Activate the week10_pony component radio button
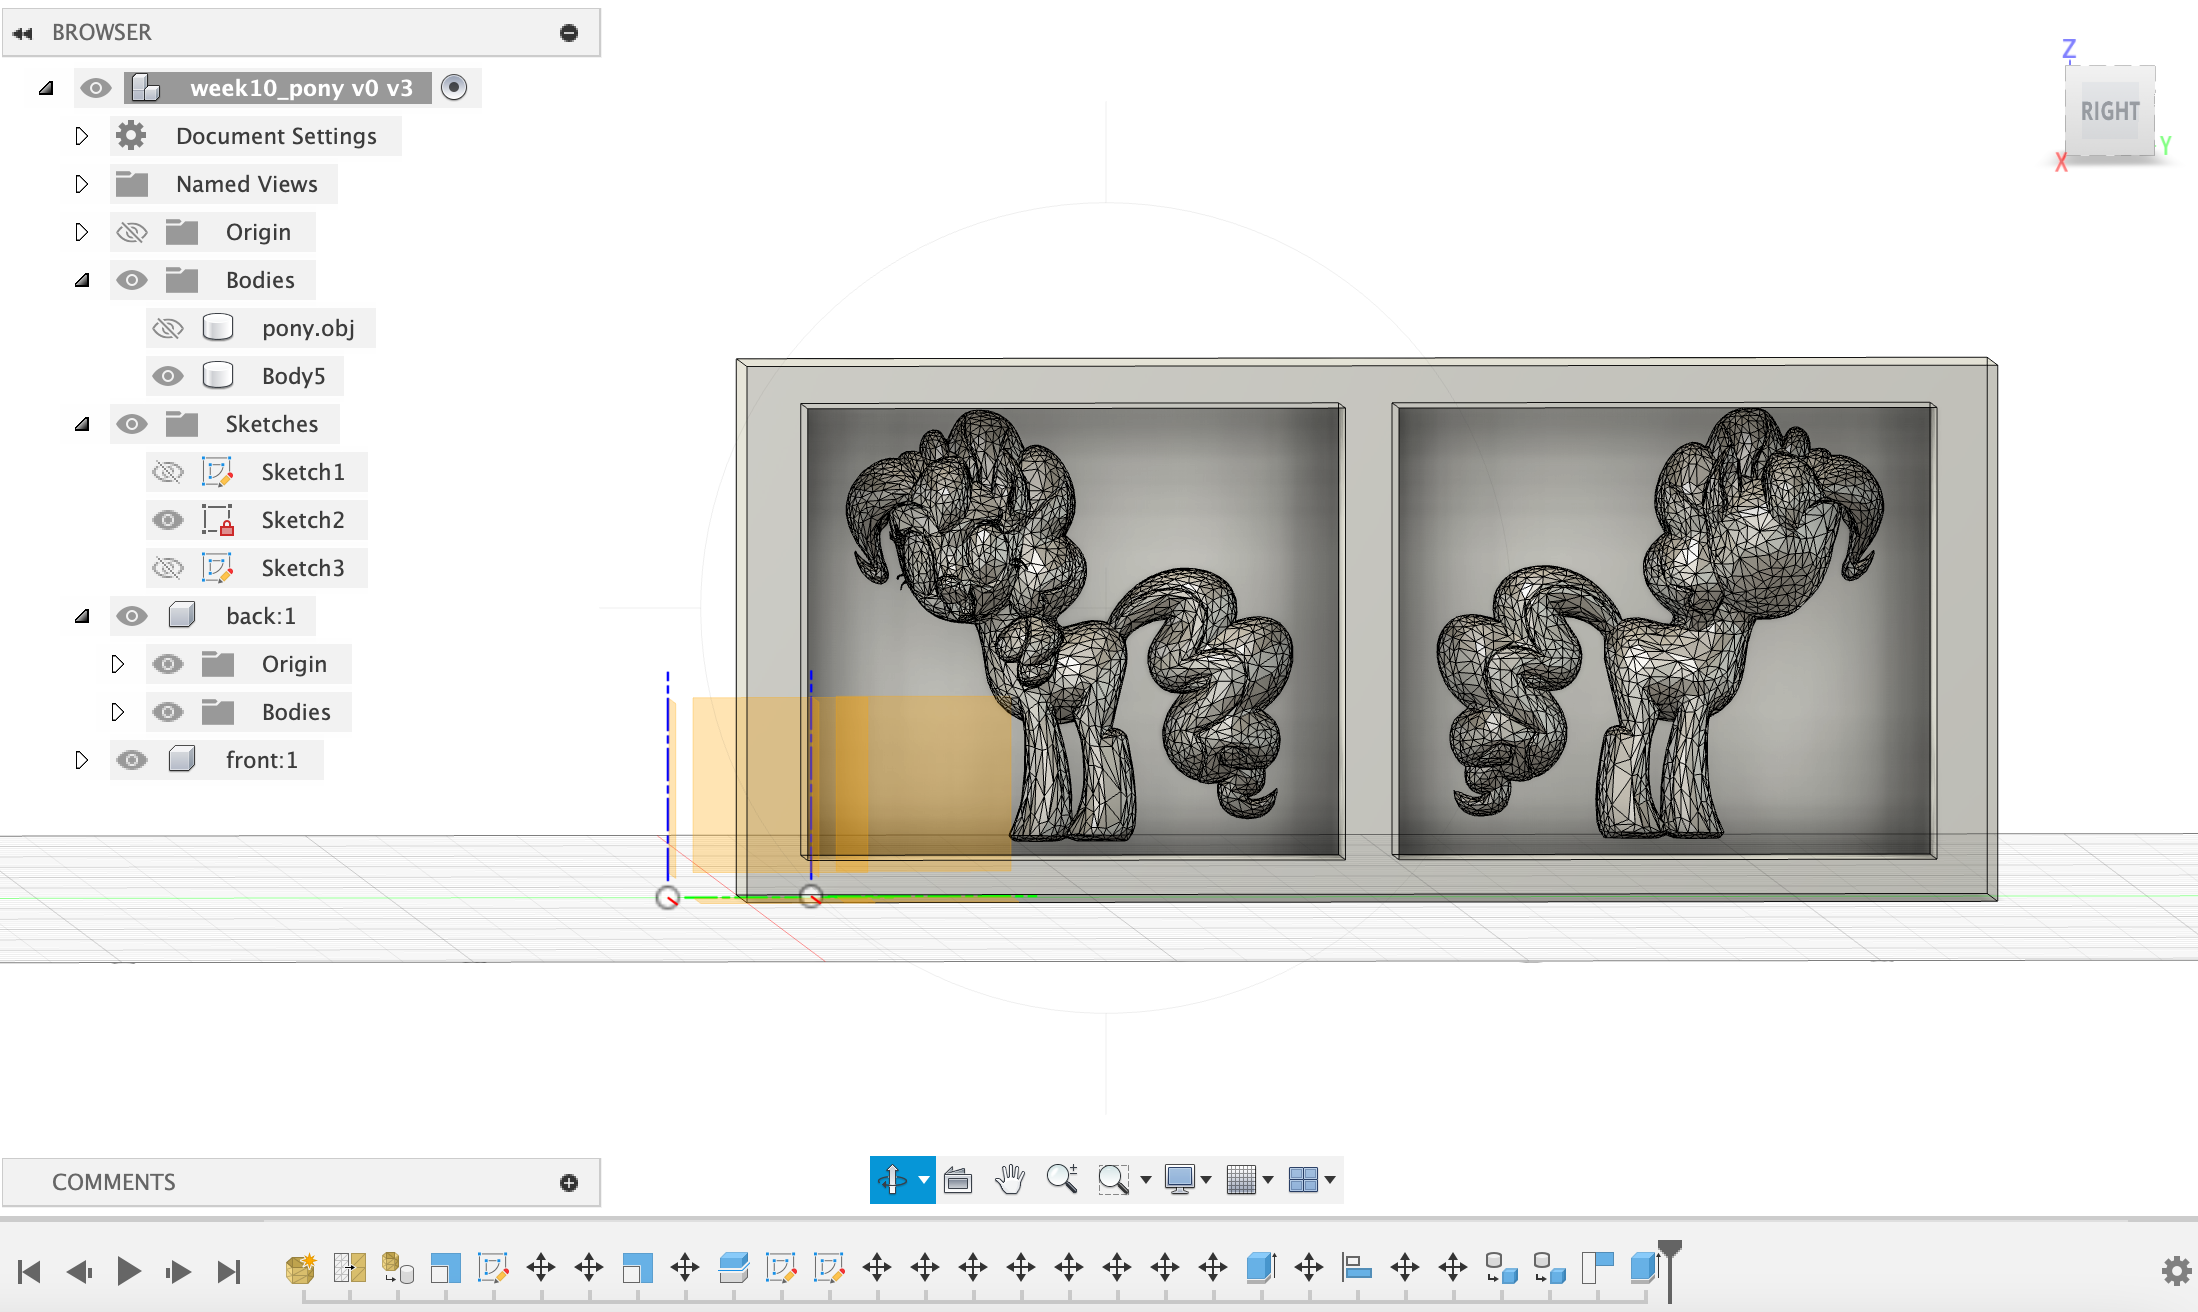Image resolution: width=2198 pixels, height=1312 pixels. click(x=454, y=88)
